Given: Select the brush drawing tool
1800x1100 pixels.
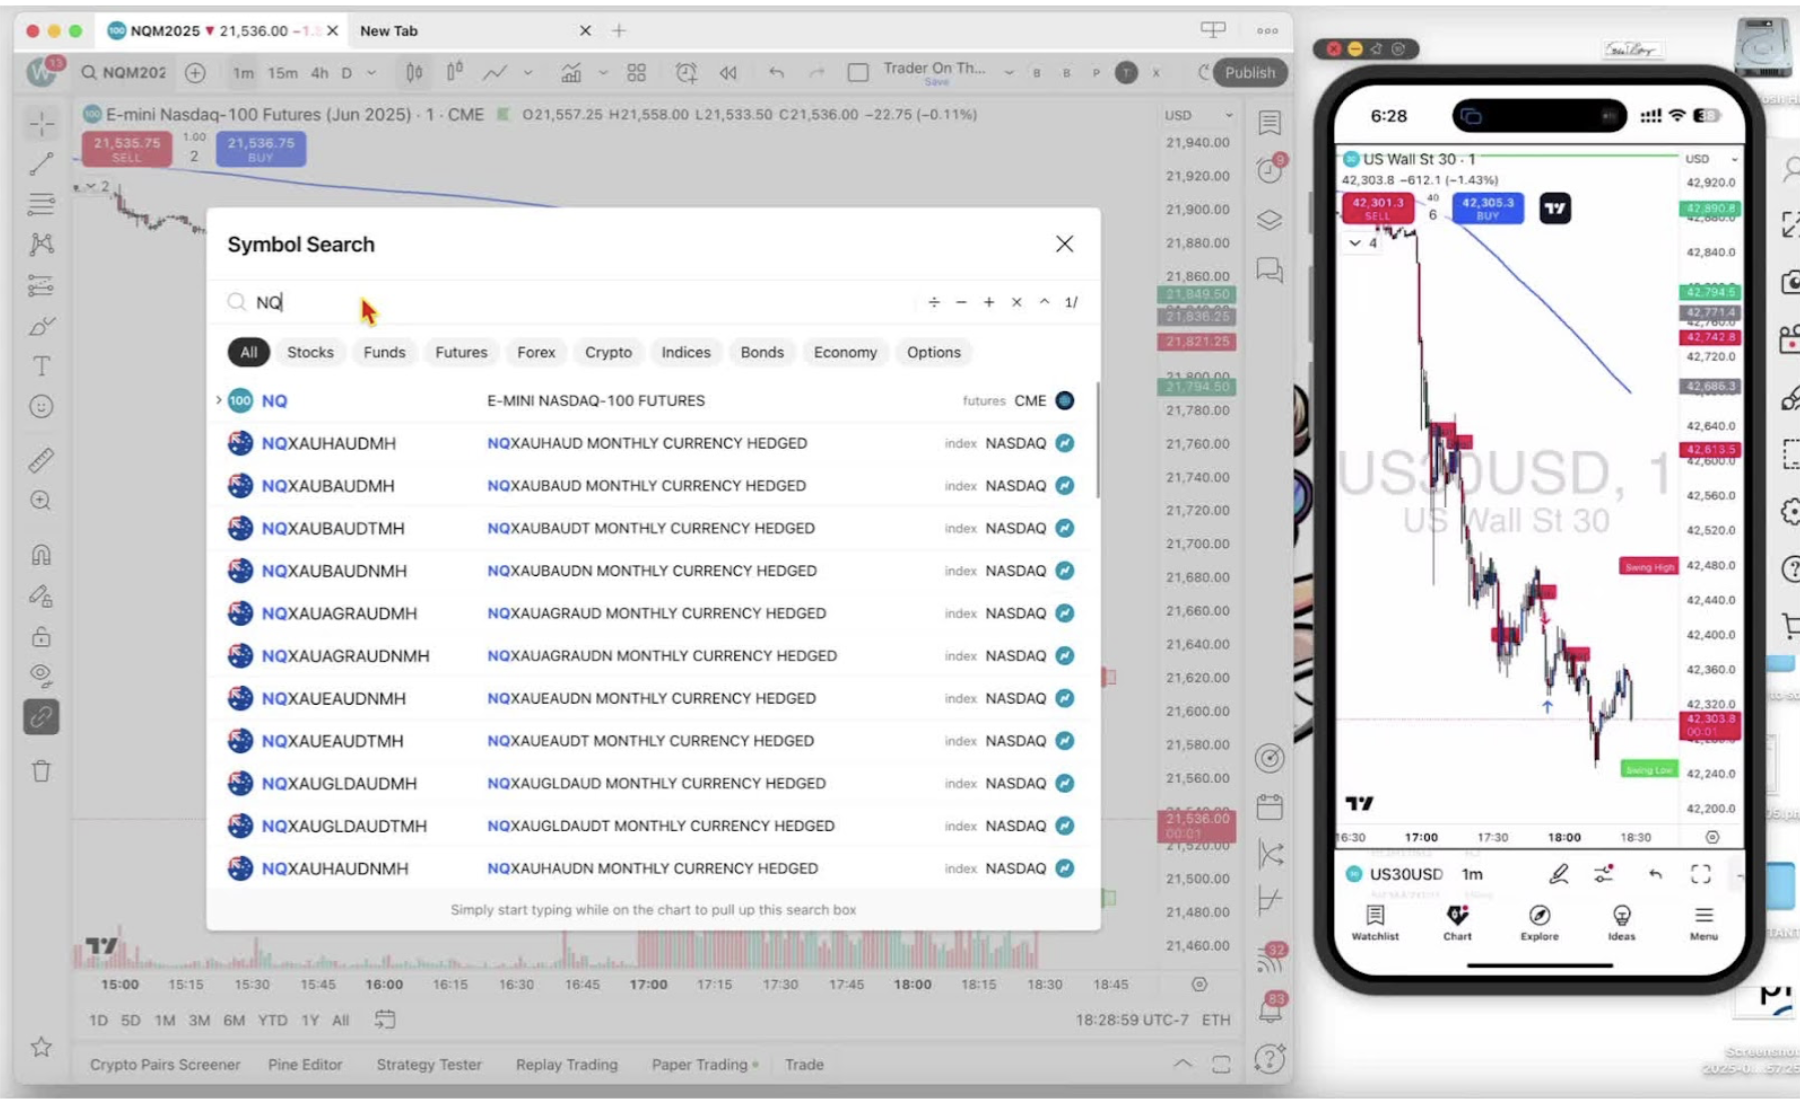Looking at the screenshot, I should (41, 326).
